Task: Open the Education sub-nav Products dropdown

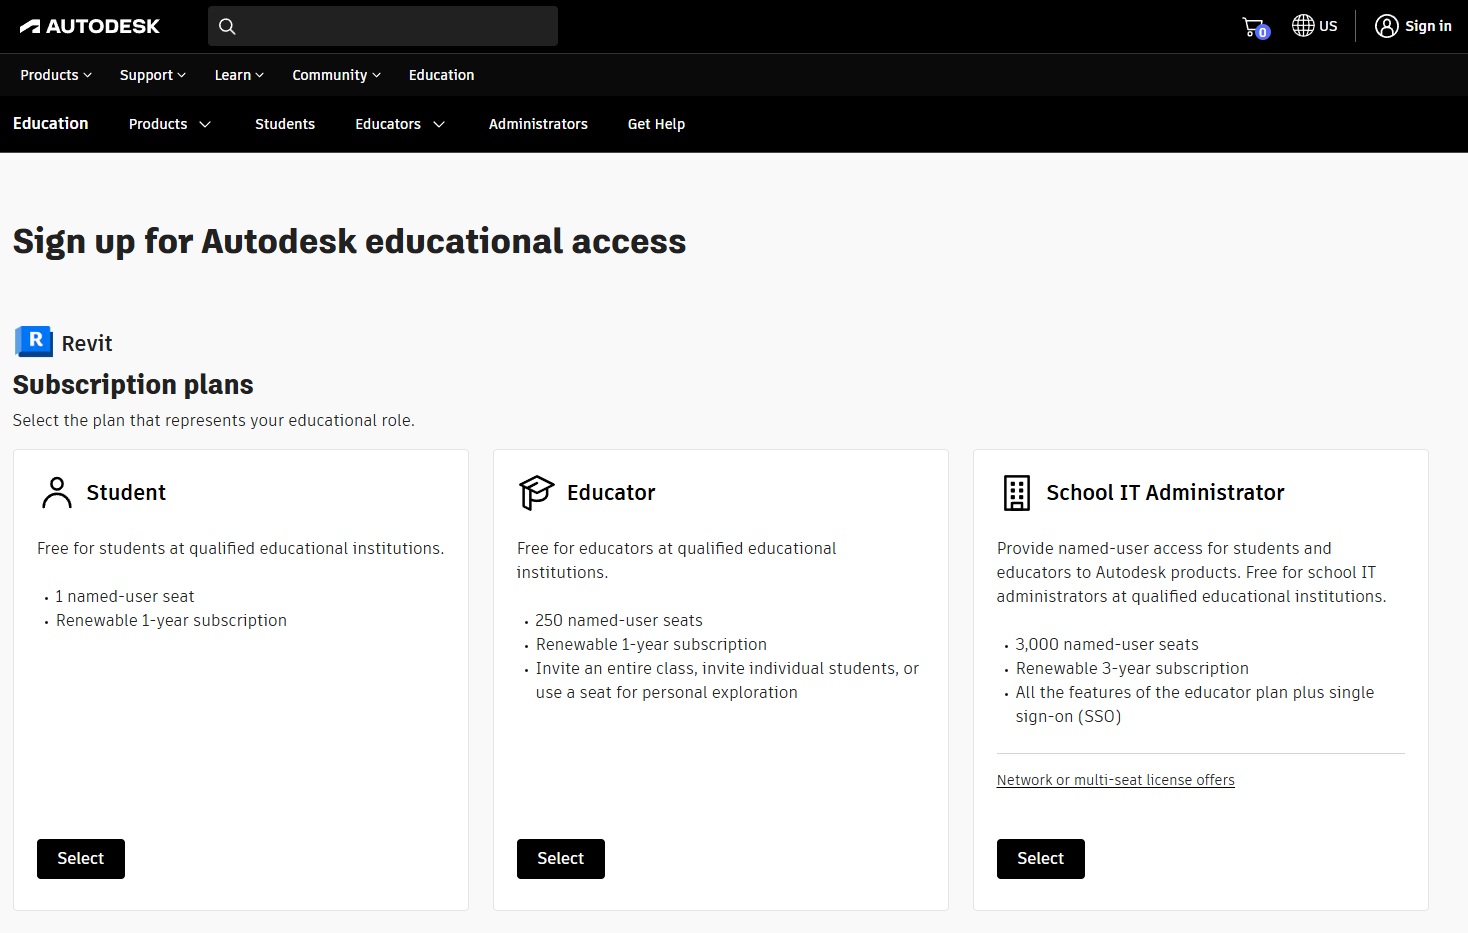Action: coord(170,124)
